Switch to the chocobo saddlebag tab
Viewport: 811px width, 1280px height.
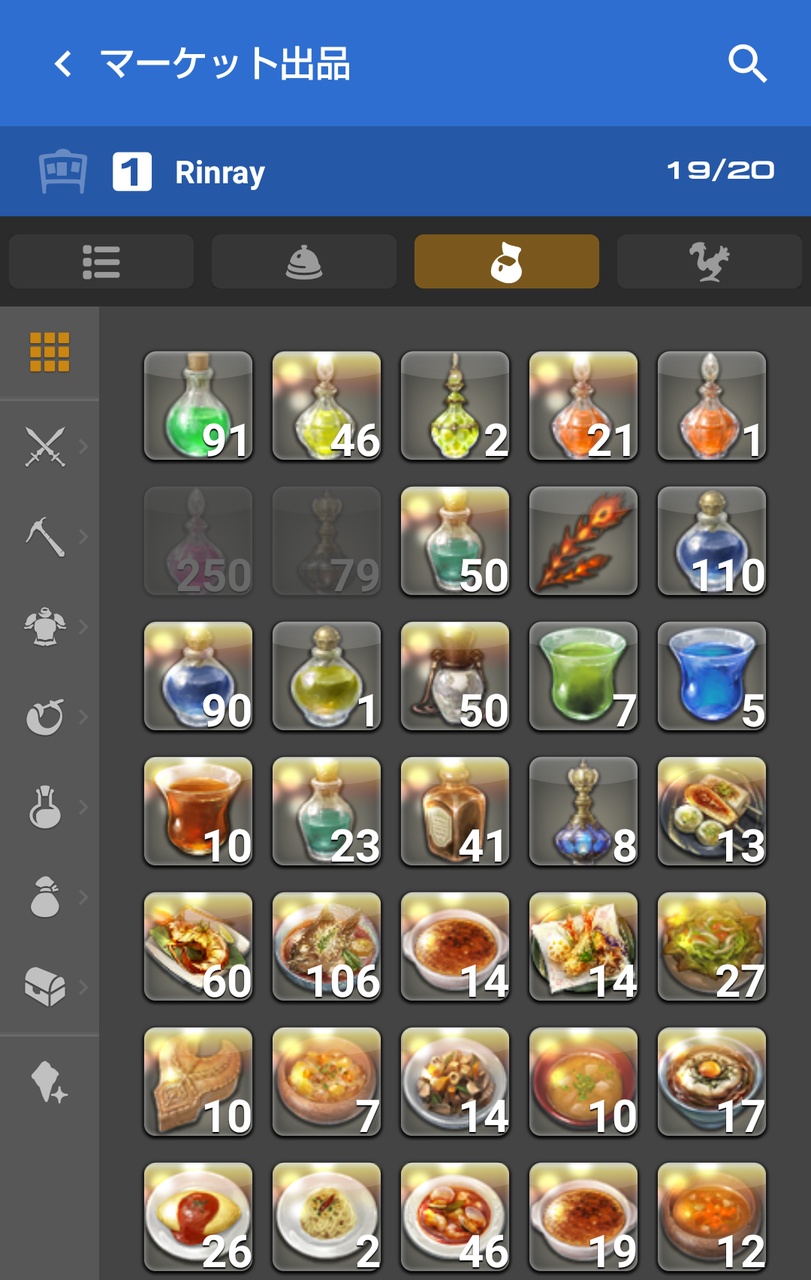point(709,262)
